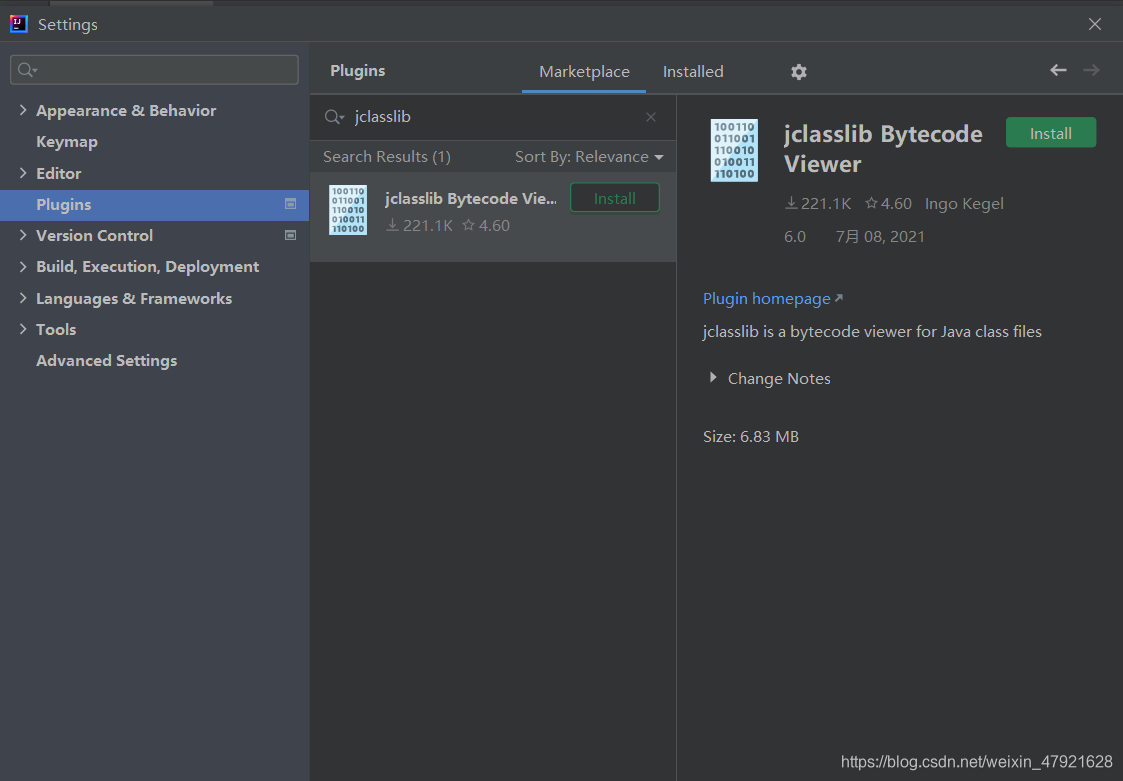This screenshot has width=1123, height=781.
Task: Click the jclasslib plugin search field
Action: pos(494,117)
